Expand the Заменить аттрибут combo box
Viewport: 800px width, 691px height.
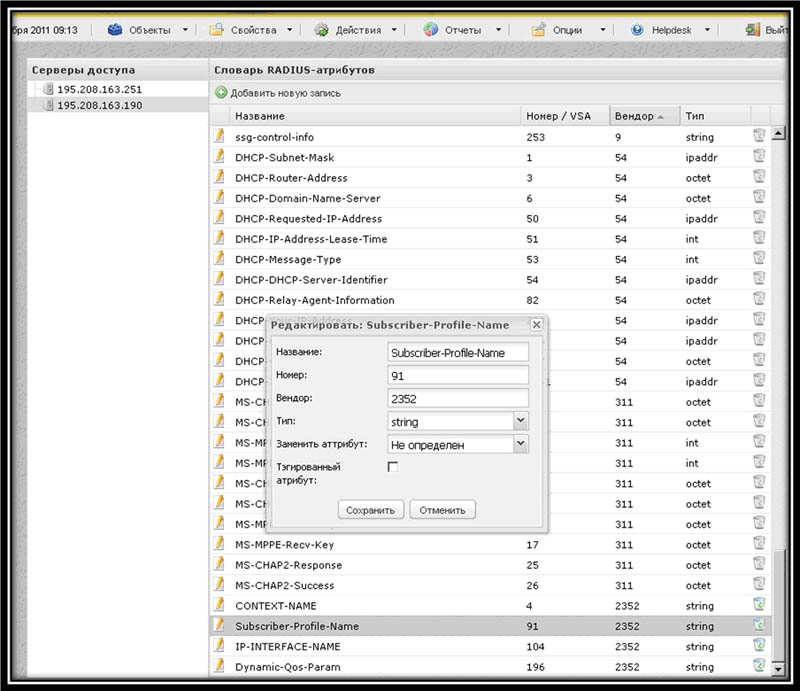click(x=520, y=445)
